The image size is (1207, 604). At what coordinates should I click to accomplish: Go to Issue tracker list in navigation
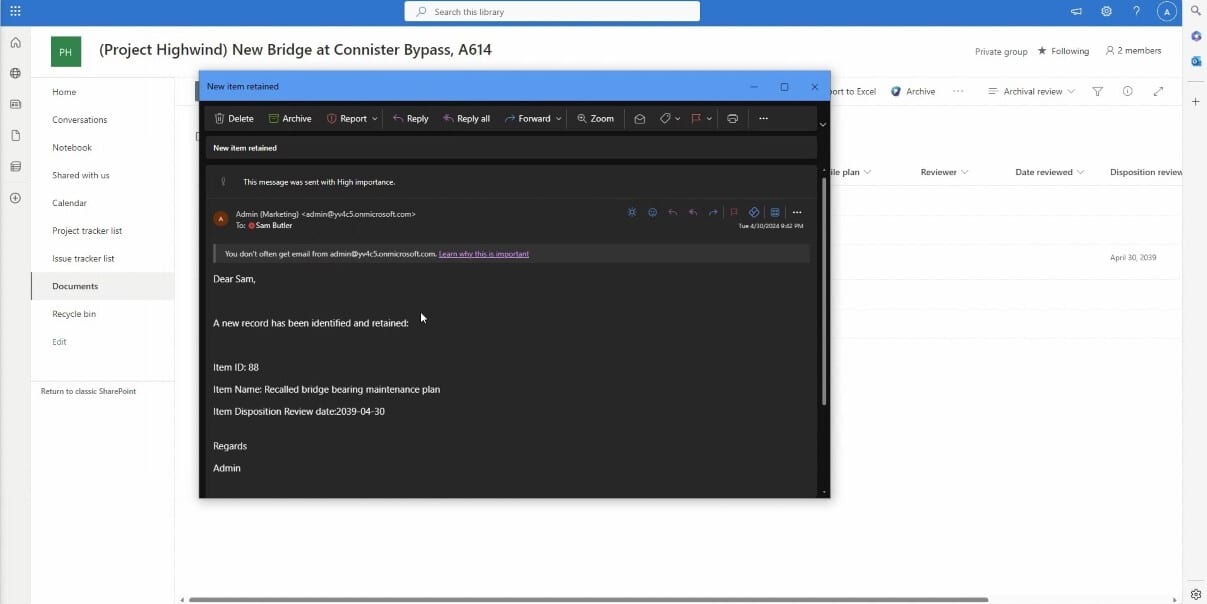coord(83,258)
